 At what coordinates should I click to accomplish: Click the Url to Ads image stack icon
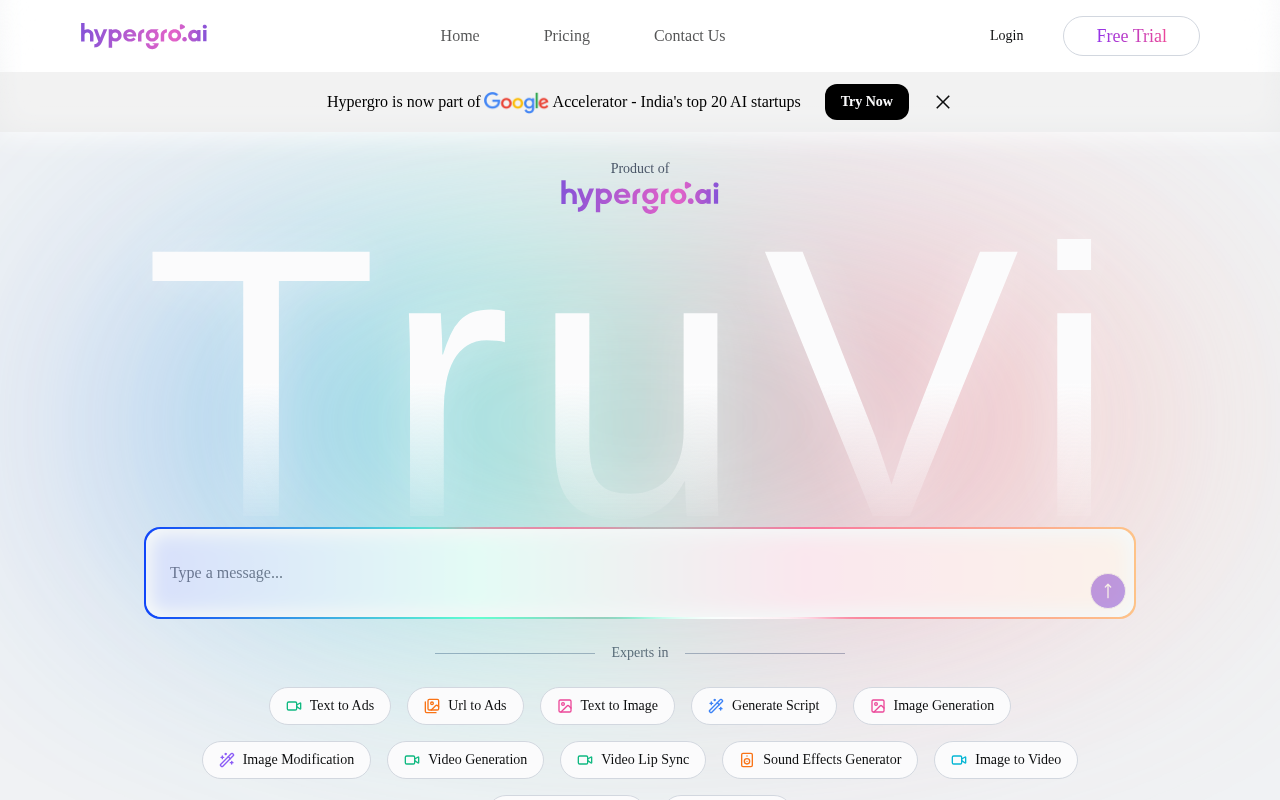[x=430, y=705]
